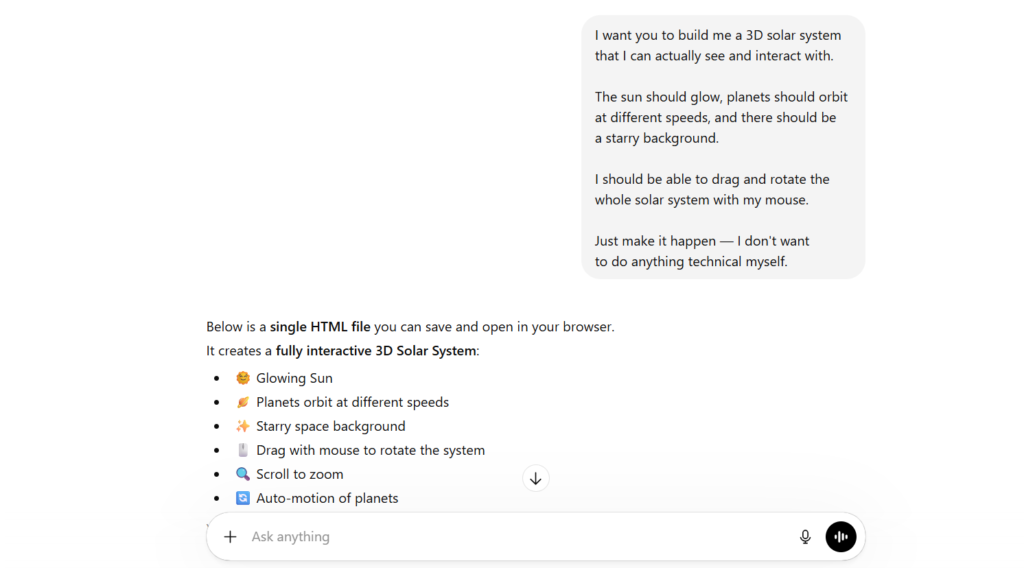The height and width of the screenshot is (568, 1024).
Task: Click the sun emoji beside Glowing Sun
Action: 243,378
